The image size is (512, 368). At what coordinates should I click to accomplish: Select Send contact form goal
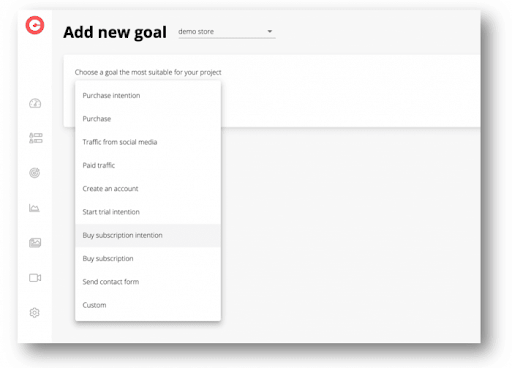(x=148, y=282)
